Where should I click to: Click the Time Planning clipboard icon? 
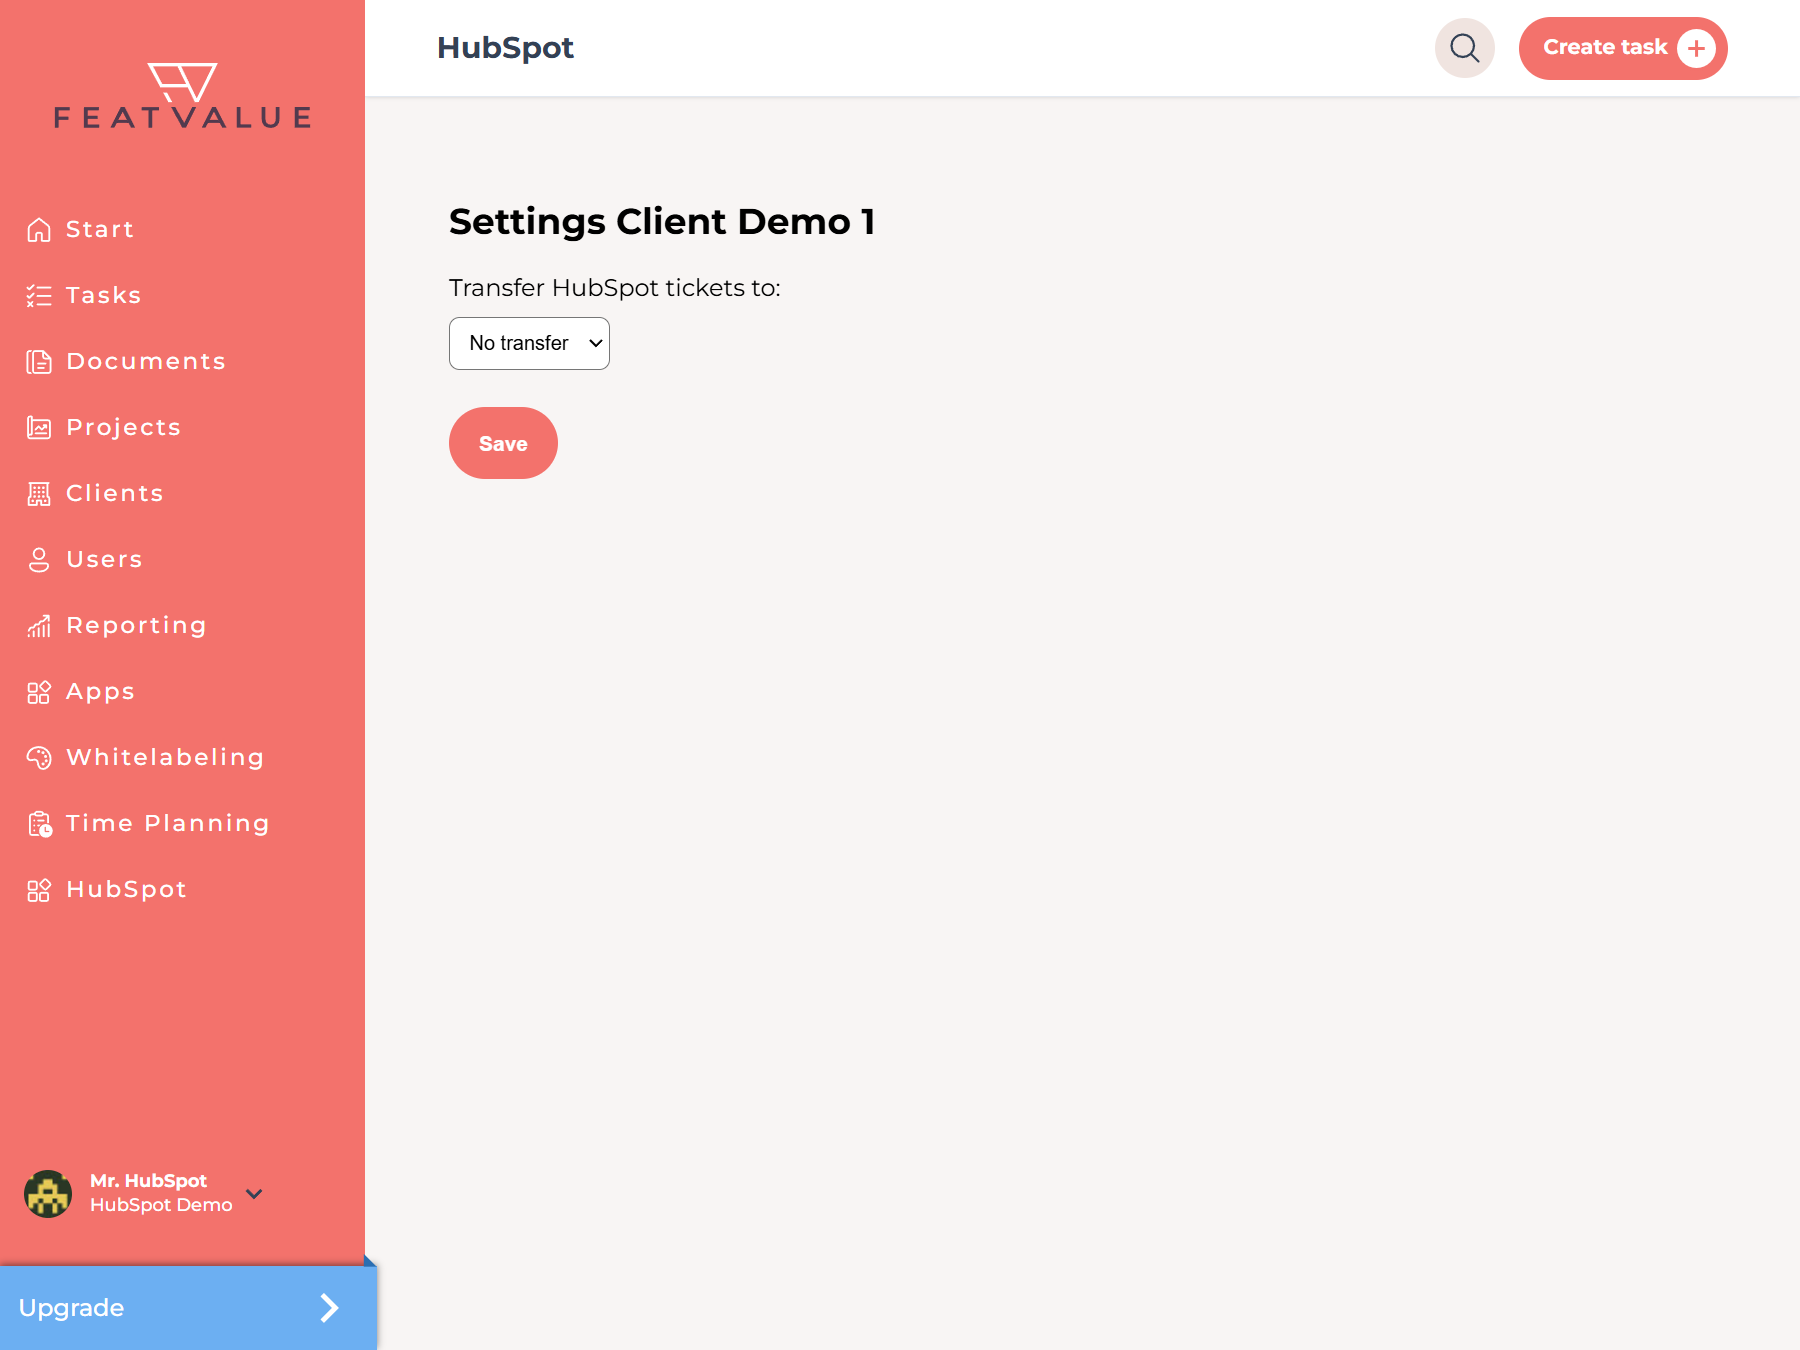pos(39,824)
